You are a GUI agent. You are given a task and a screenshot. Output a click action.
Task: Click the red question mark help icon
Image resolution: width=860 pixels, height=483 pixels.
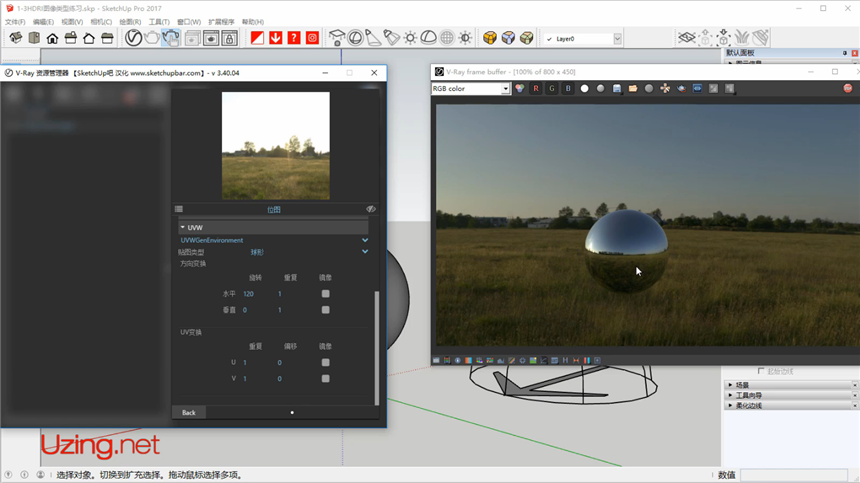pos(294,38)
